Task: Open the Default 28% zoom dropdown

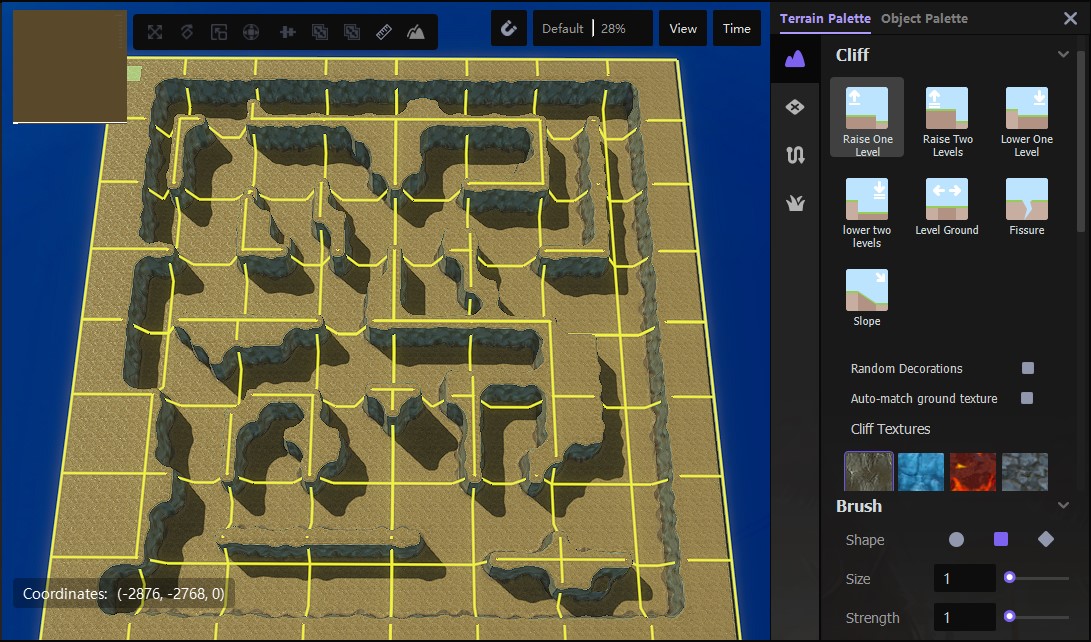Action: (592, 29)
